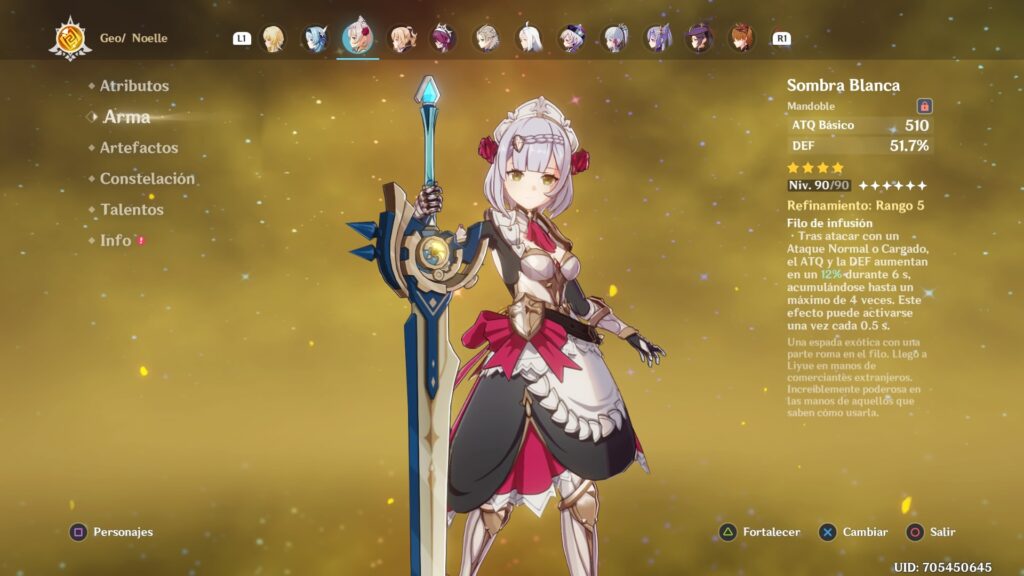This screenshot has height=576, width=1024.
Task: Select the portrait with purple twin-tail hair
Action: [657, 39]
